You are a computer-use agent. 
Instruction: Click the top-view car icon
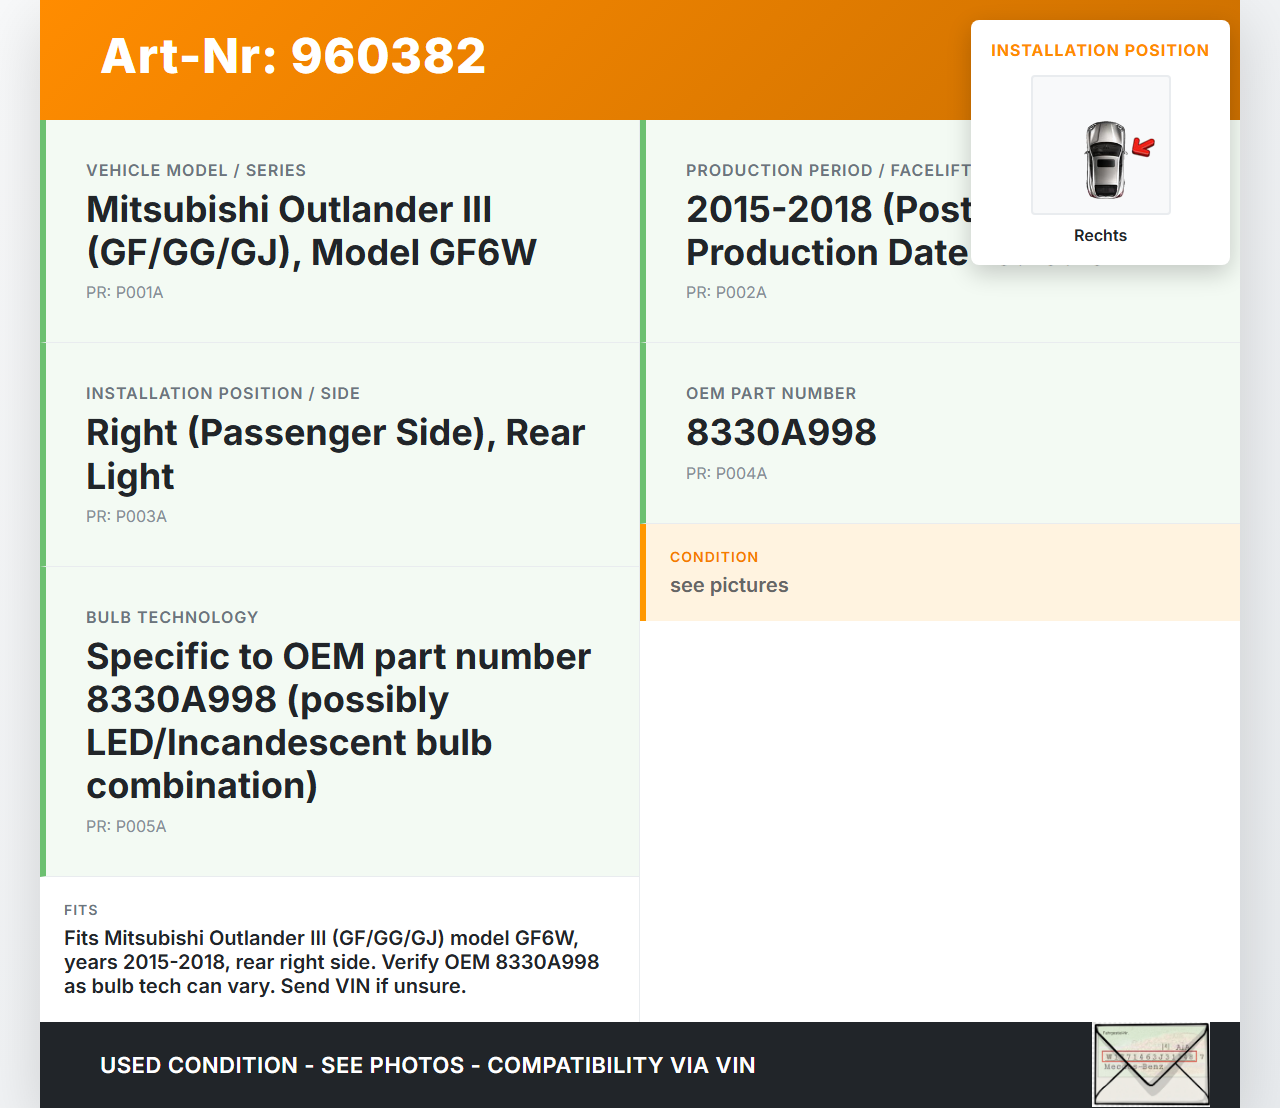pyautogui.click(x=1105, y=160)
